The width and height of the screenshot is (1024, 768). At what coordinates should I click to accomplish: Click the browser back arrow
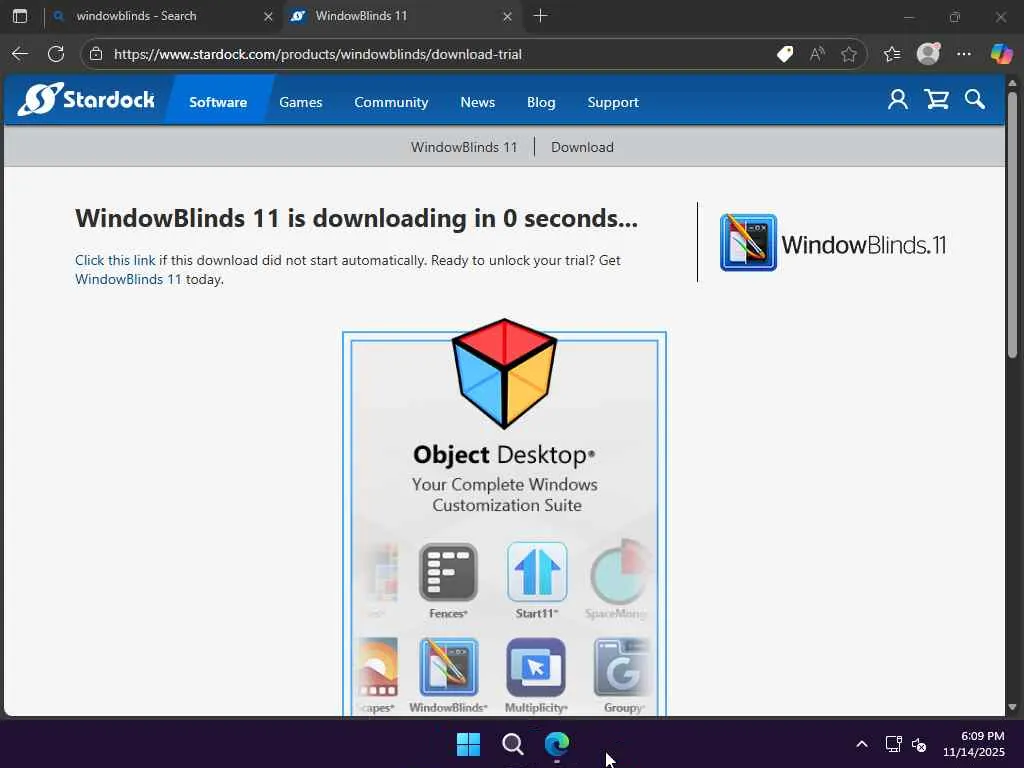pos(20,54)
